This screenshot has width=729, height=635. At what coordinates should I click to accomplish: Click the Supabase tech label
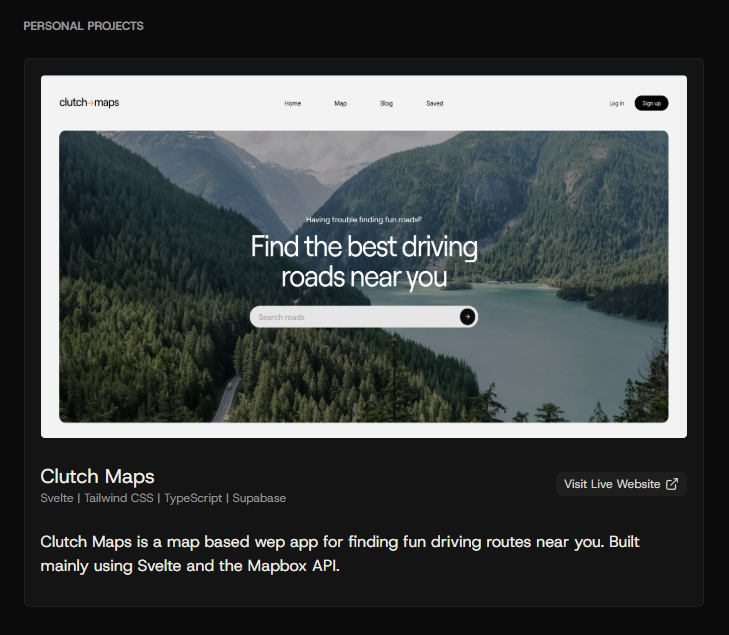(x=259, y=498)
